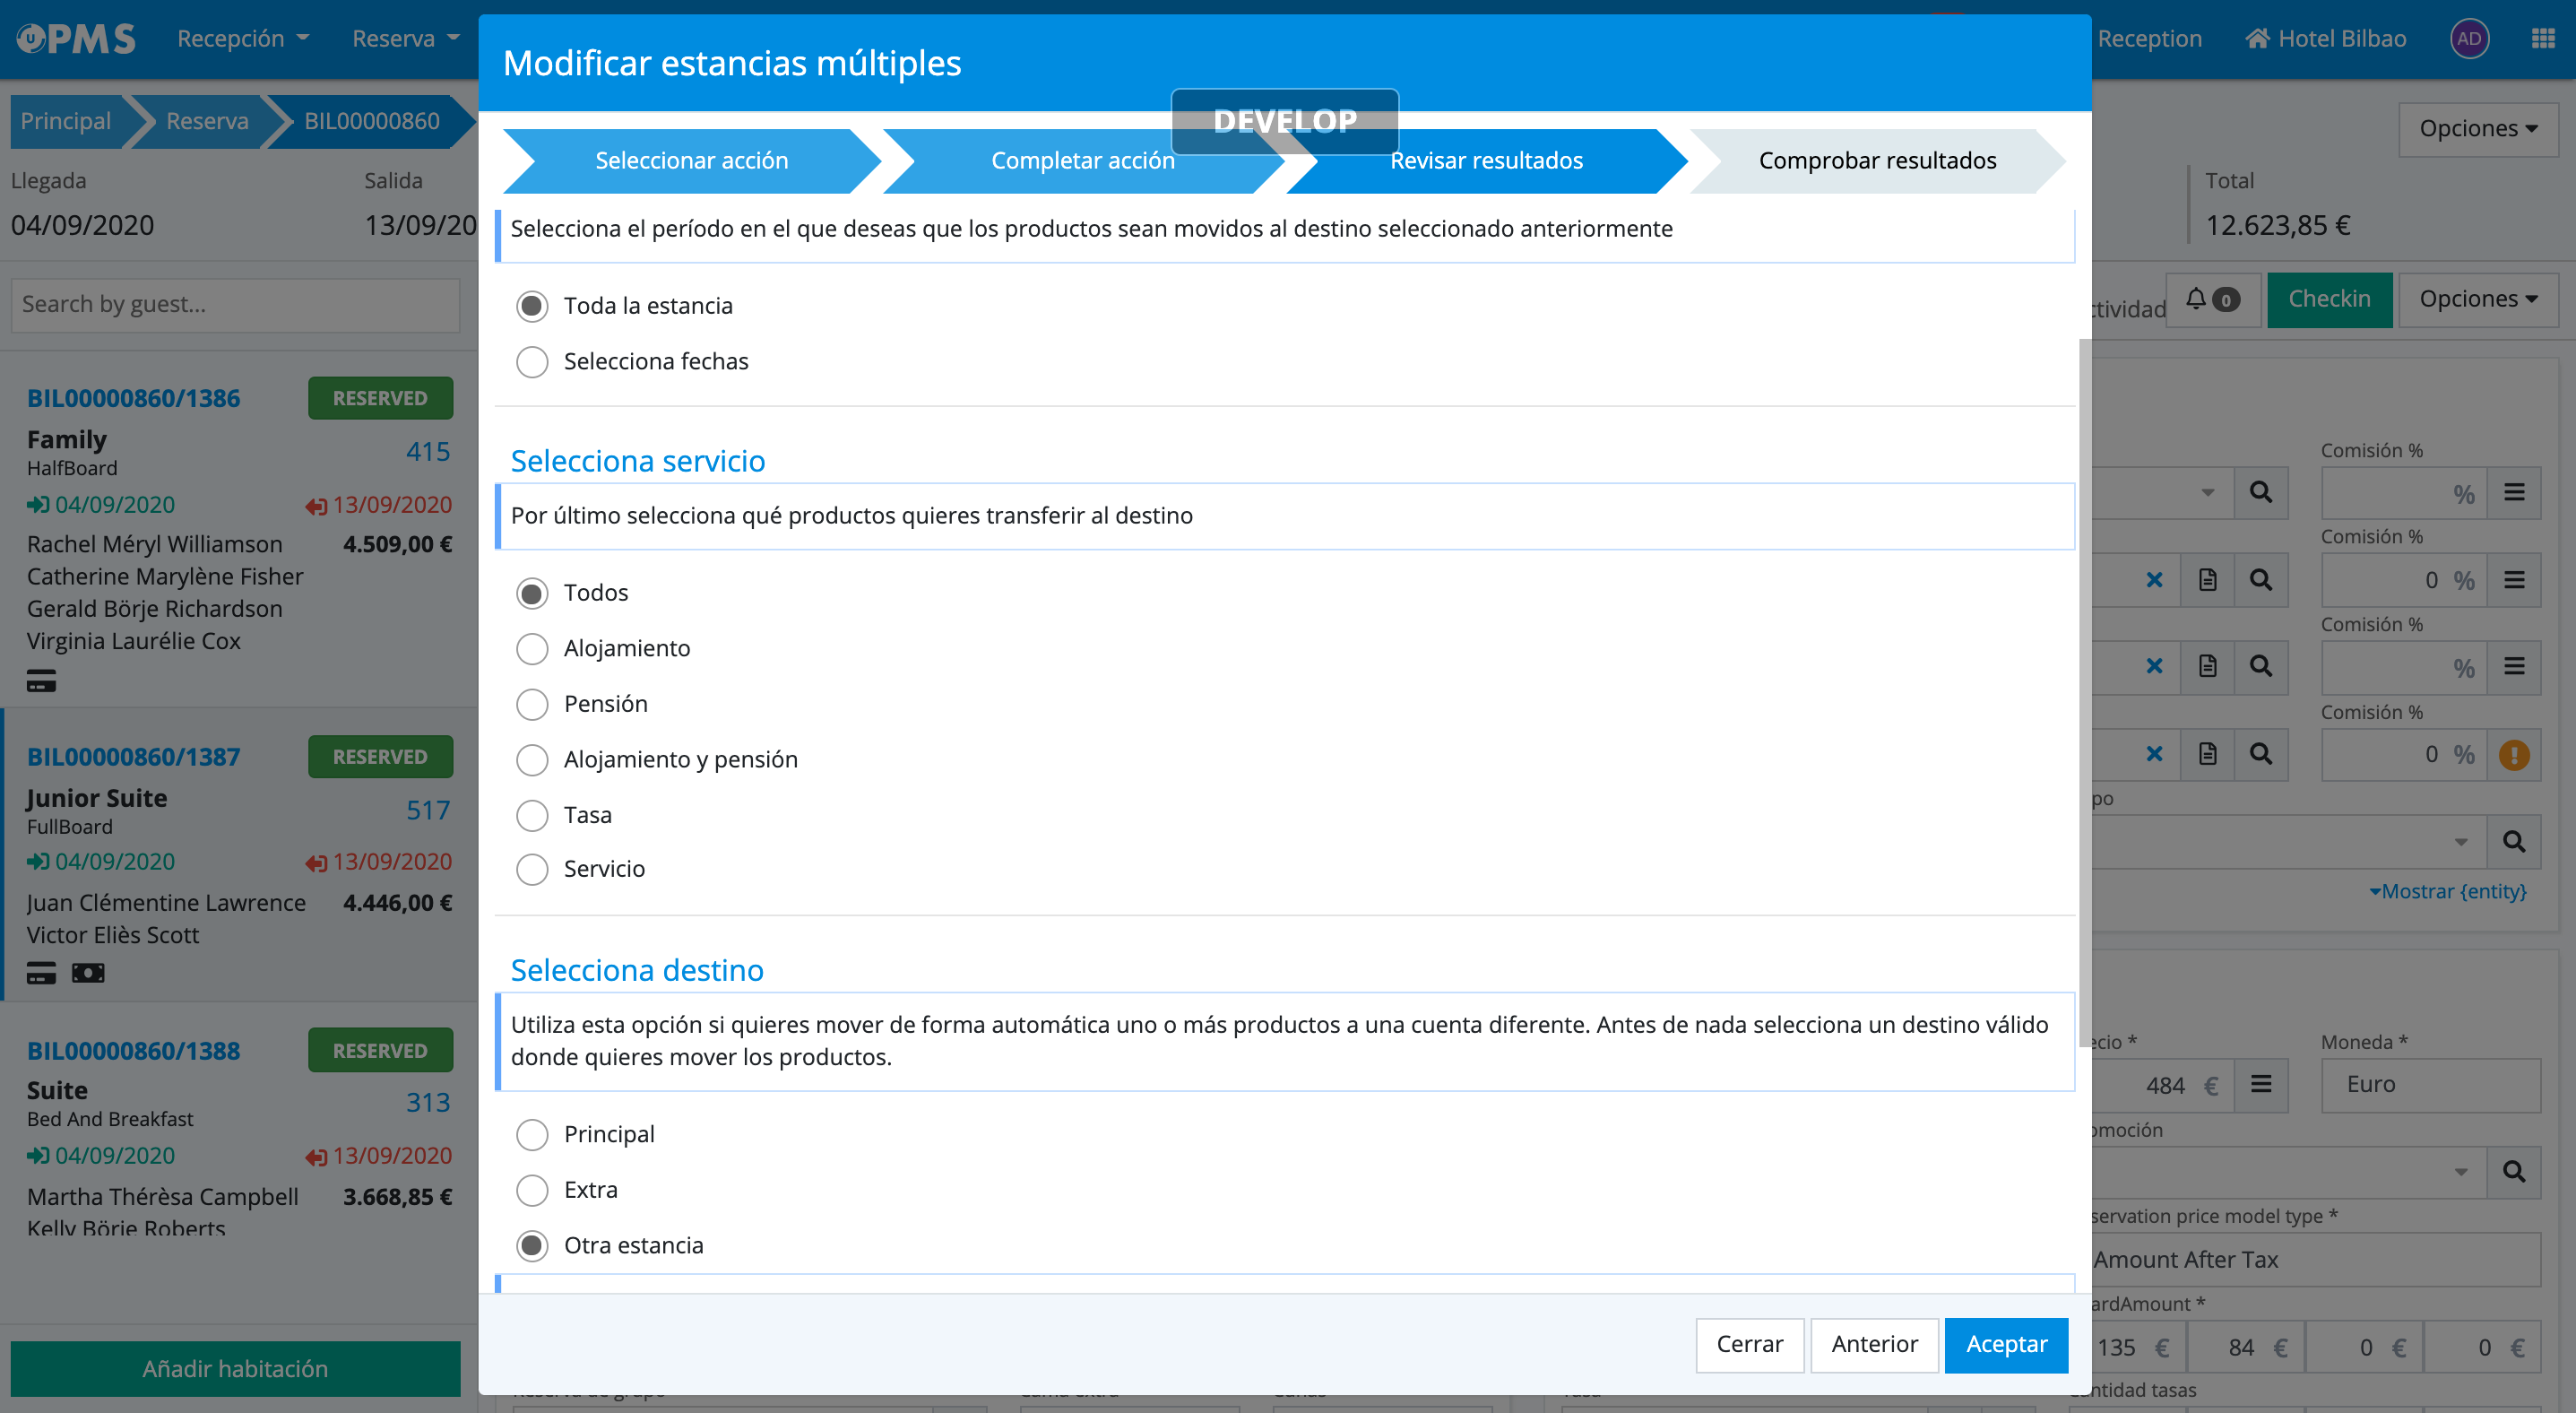Open the 'Comprobar resultados' wizard step
The width and height of the screenshot is (2576, 1413).
click(1876, 161)
